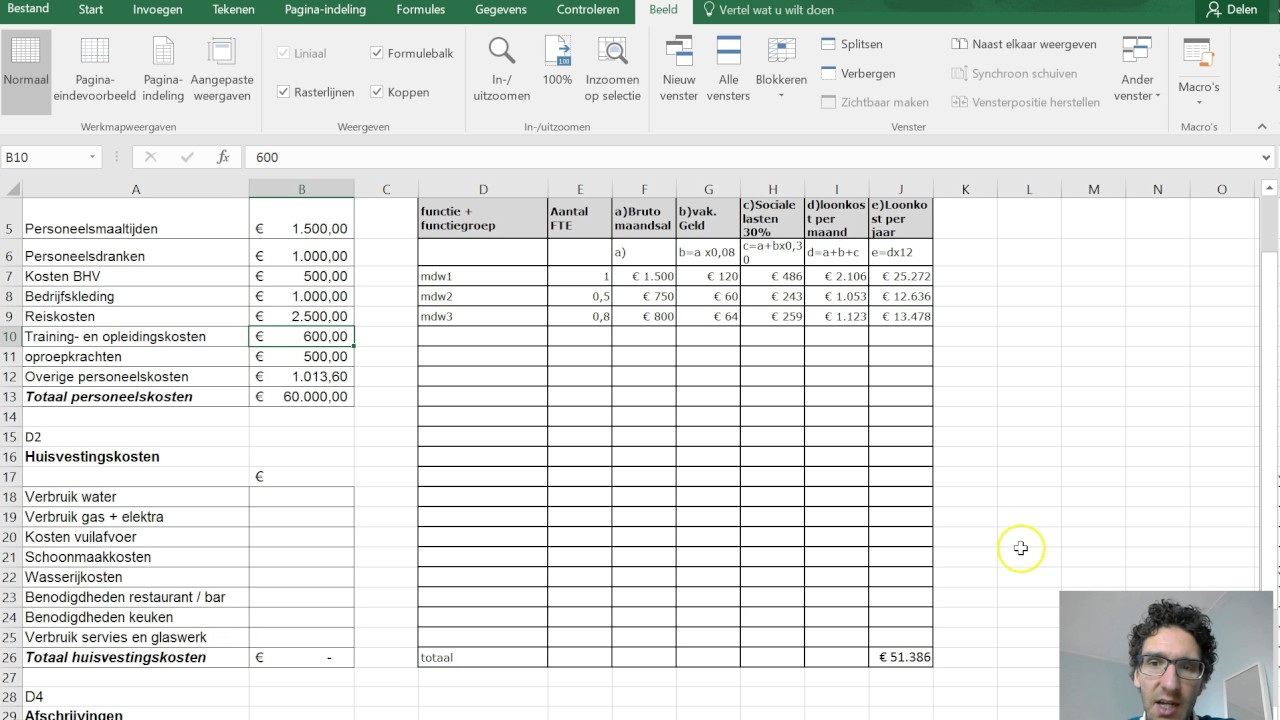Select the 'Aantal FTE' header cell

point(580,218)
